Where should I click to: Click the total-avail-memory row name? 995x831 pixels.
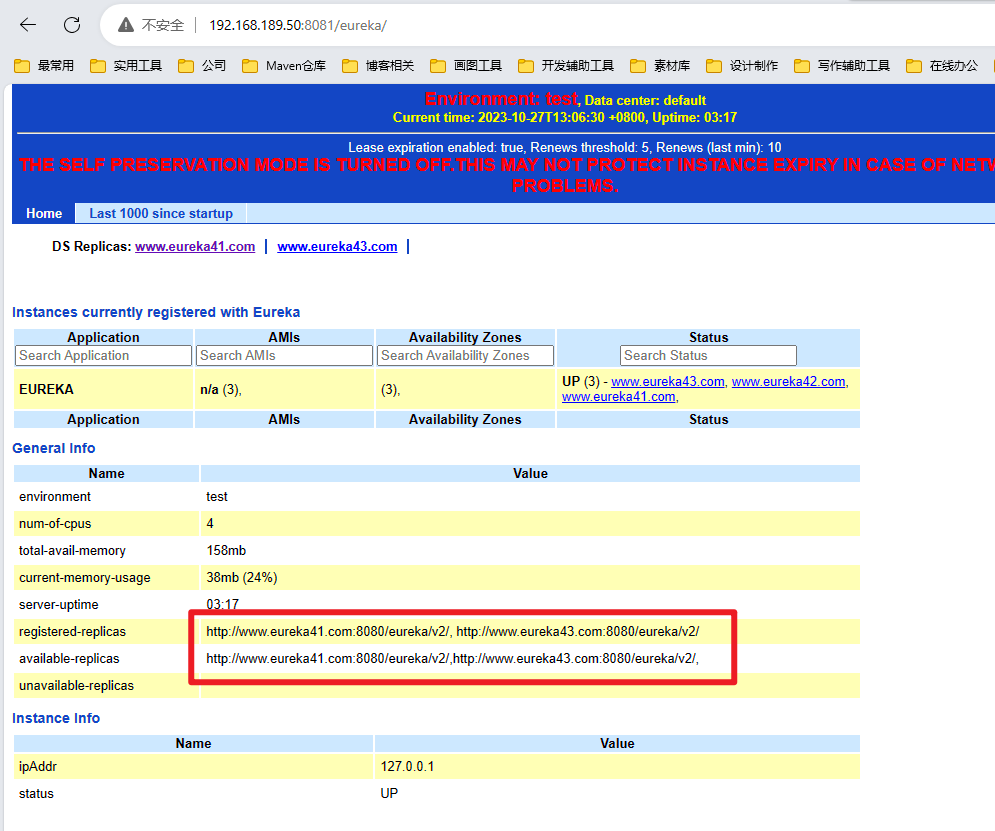[72, 551]
